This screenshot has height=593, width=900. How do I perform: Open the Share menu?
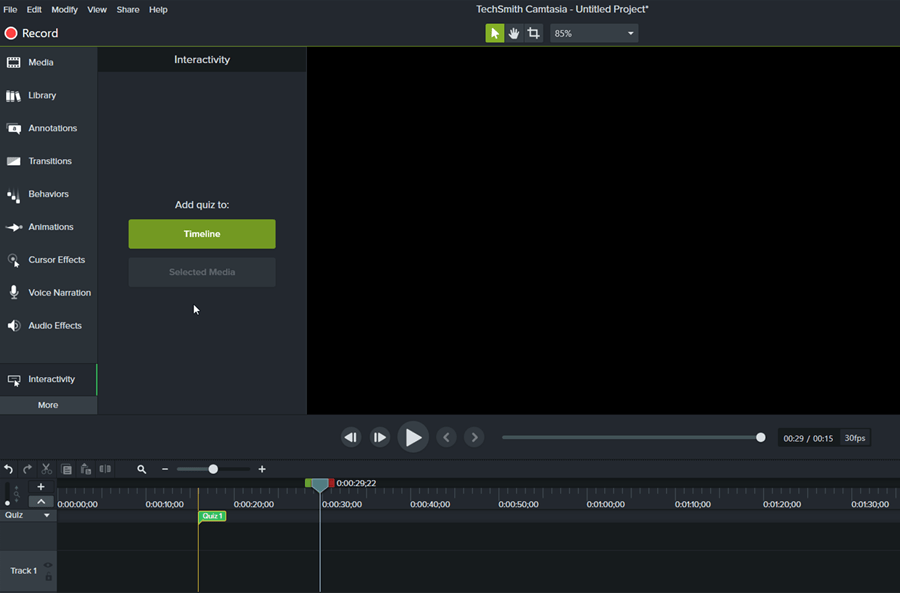tap(127, 9)
